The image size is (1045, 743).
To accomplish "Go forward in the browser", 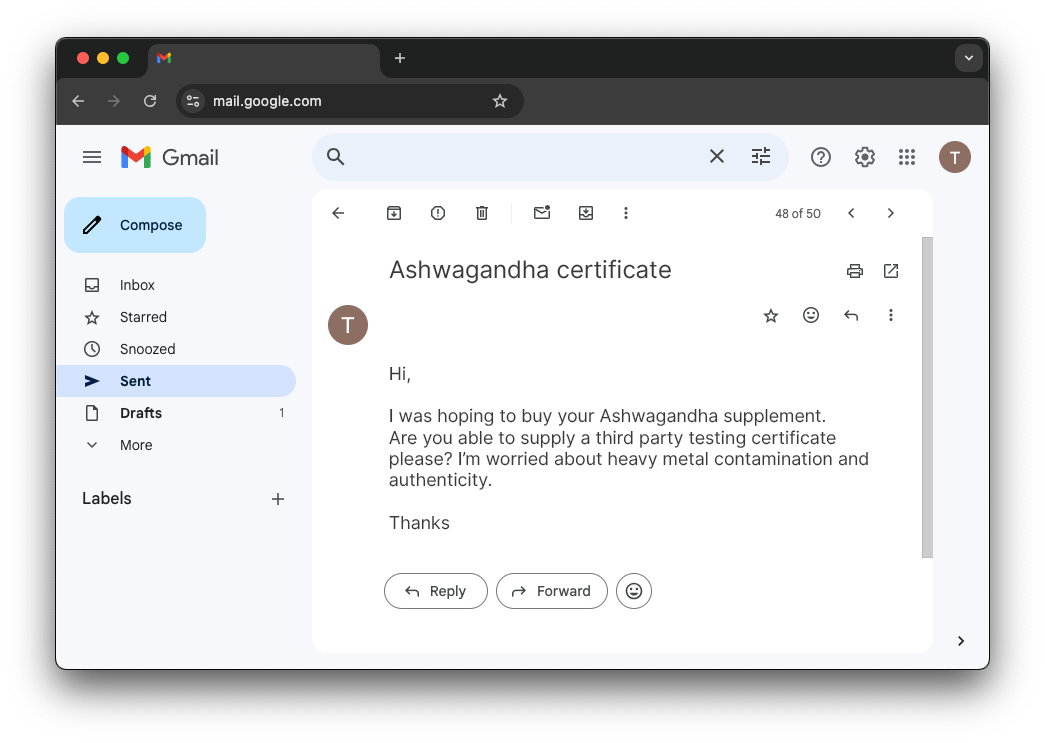I will pyautogui.click(x=114, y=101).
